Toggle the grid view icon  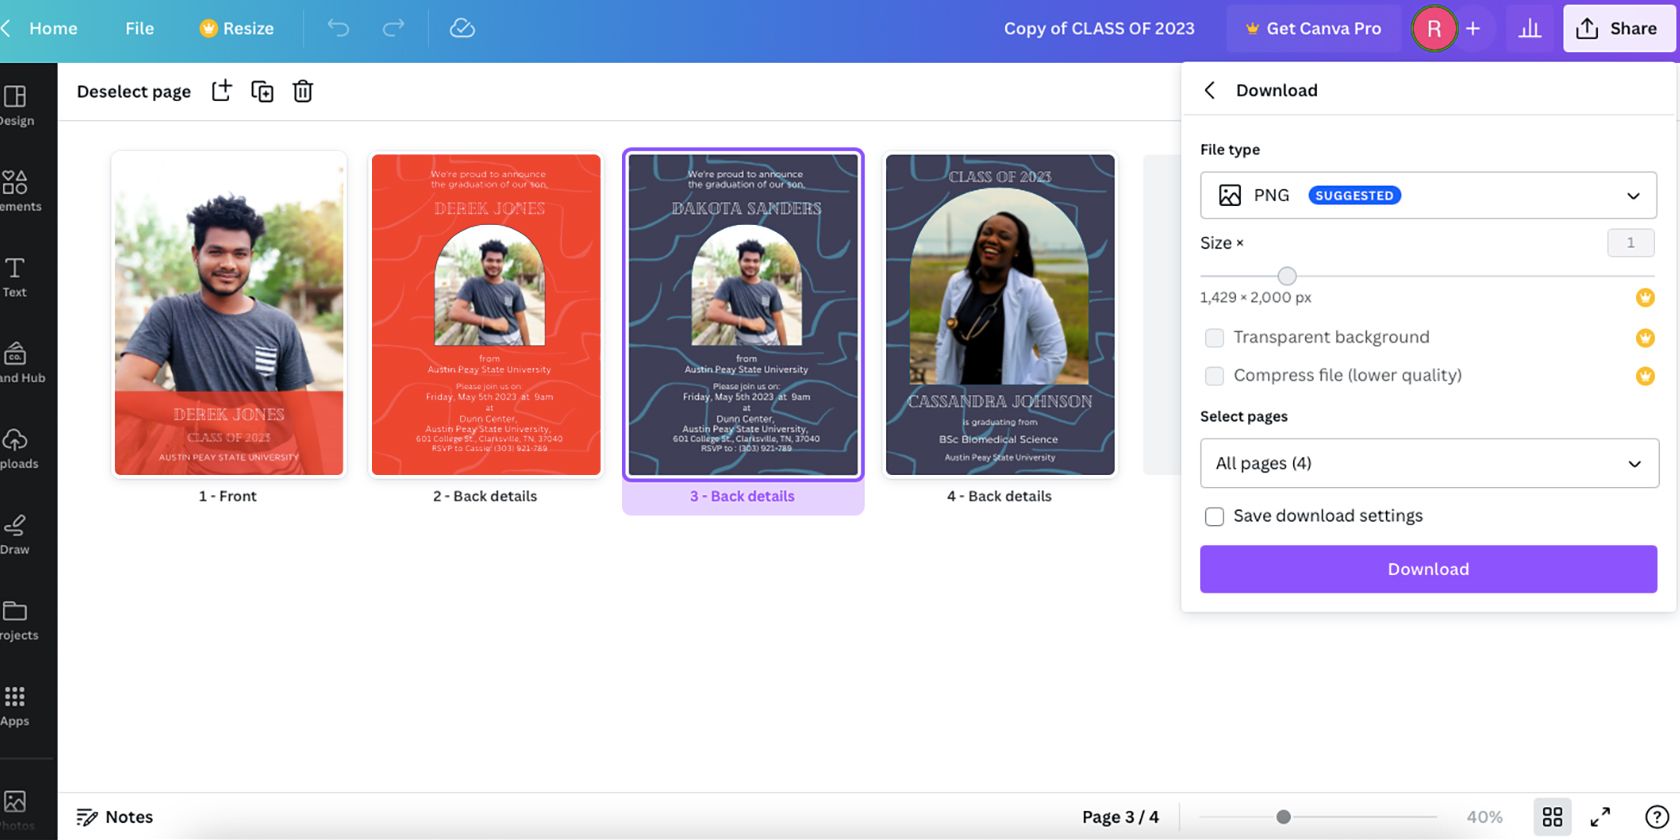1552,817
